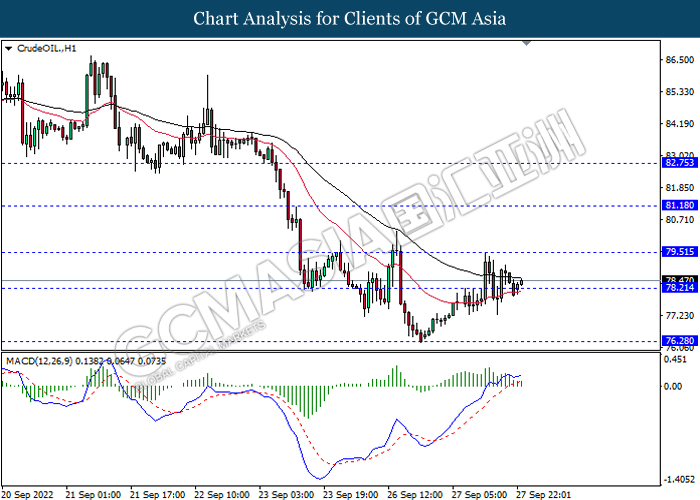Select the 81.180 price level label
This screenshot has width=700, height=500.
[x=679, y=205]
